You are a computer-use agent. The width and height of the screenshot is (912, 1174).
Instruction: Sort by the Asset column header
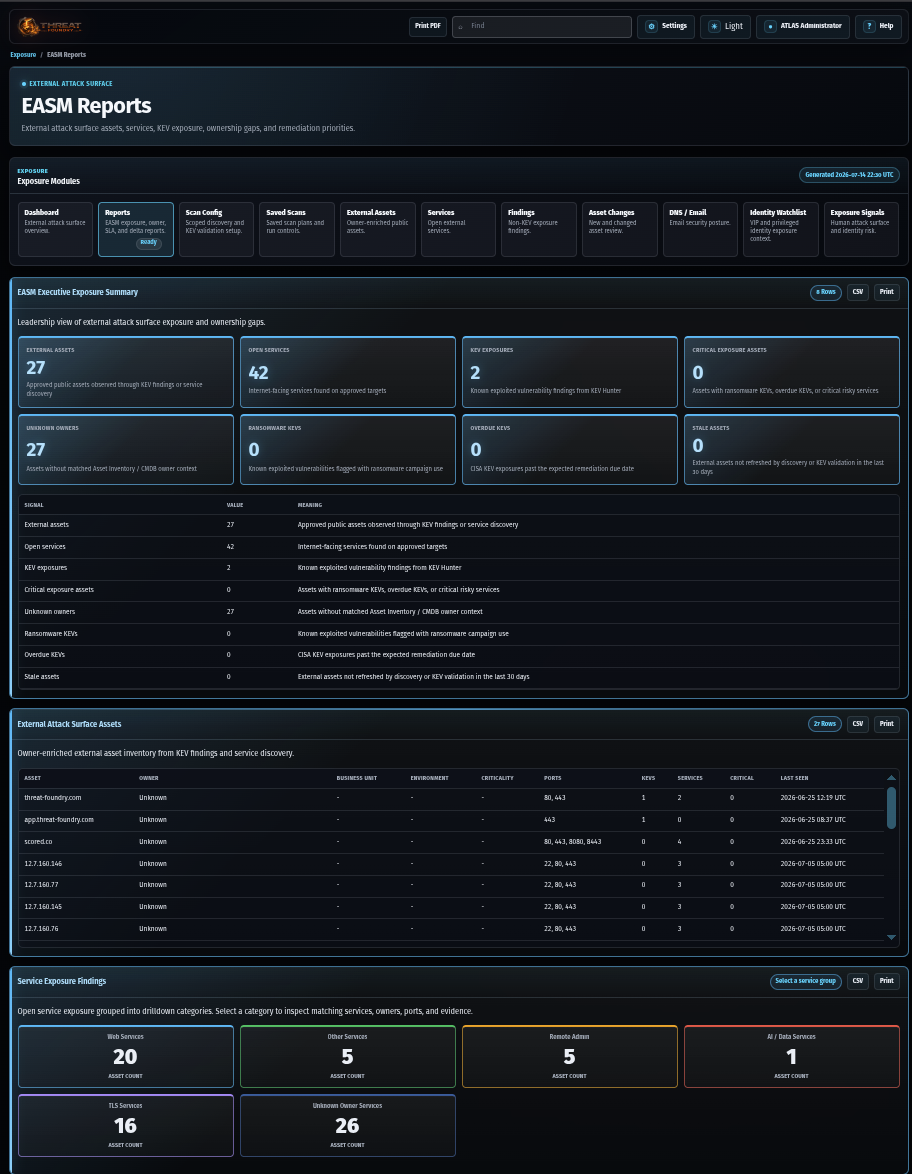click(x=32, y=778)
